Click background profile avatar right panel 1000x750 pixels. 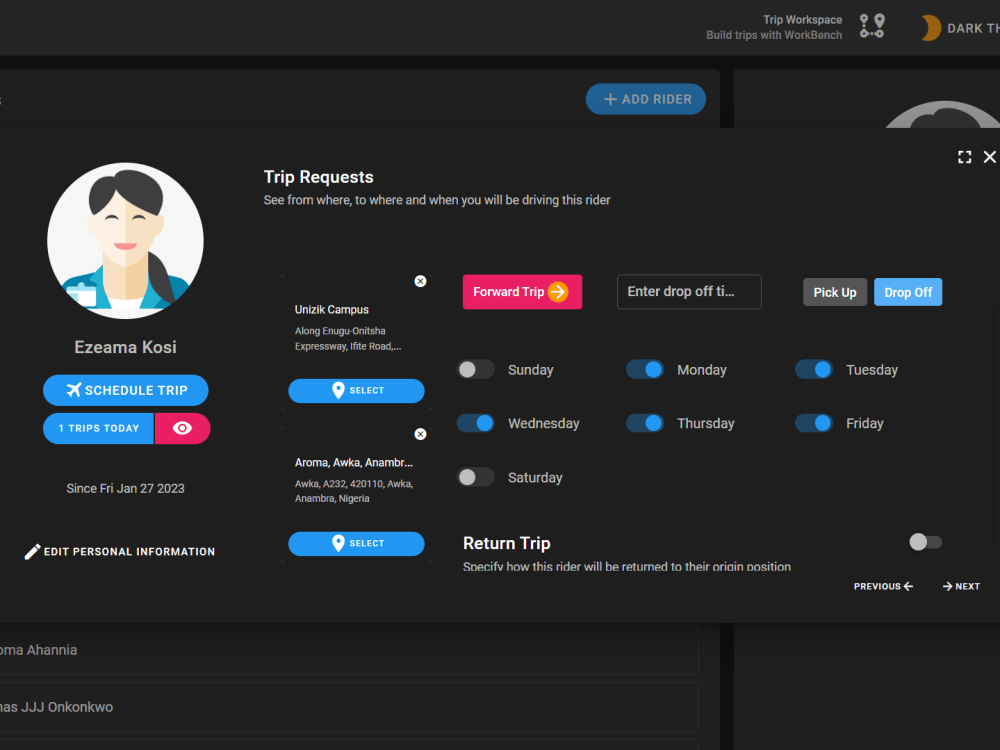[943, 115]
